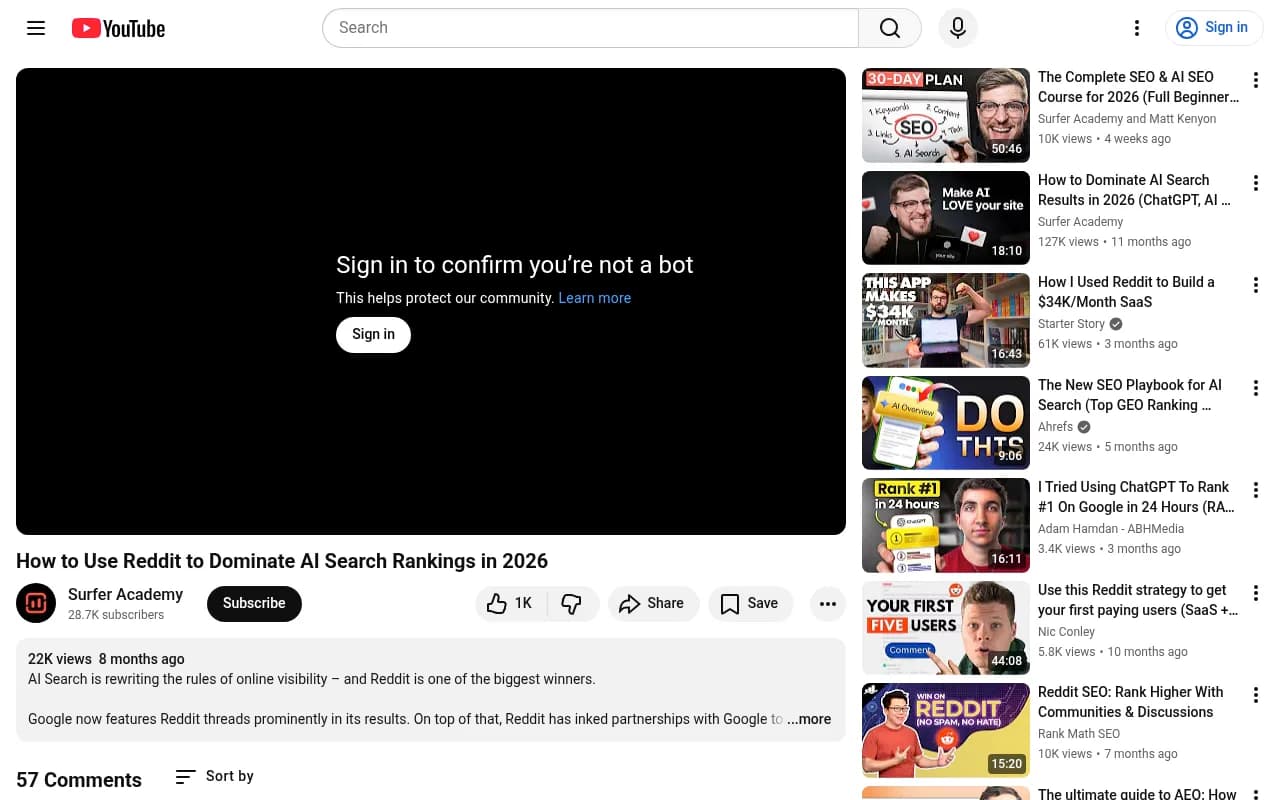
Task: Click title Use this Reddit strategy
Action: 1138,600
